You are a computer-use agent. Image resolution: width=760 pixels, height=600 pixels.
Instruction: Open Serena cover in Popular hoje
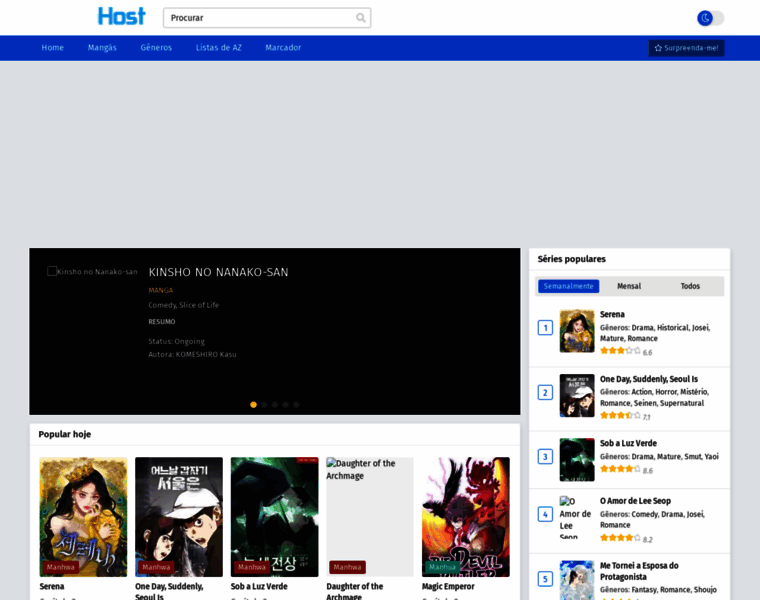[83, 517]
